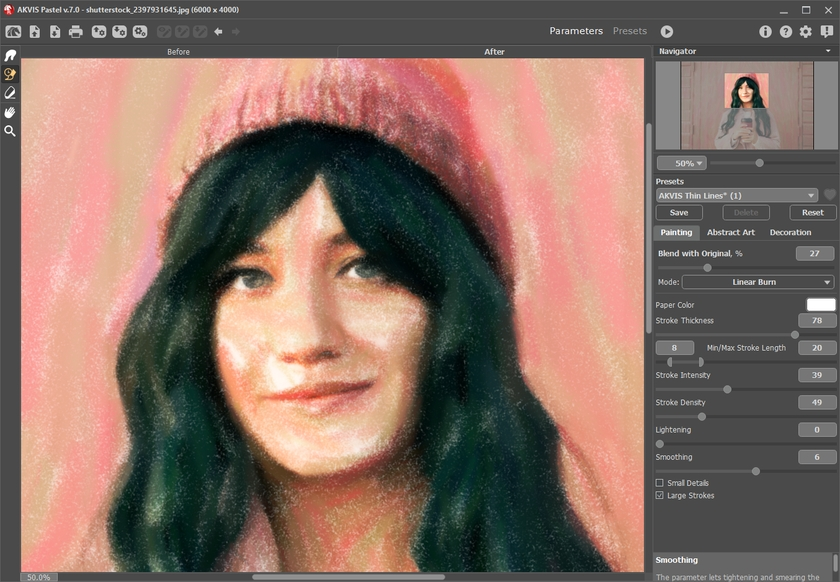Open the Linear Burn mode dropdown
This screenshot has width=840, height=582.
[x=757, y=282]
